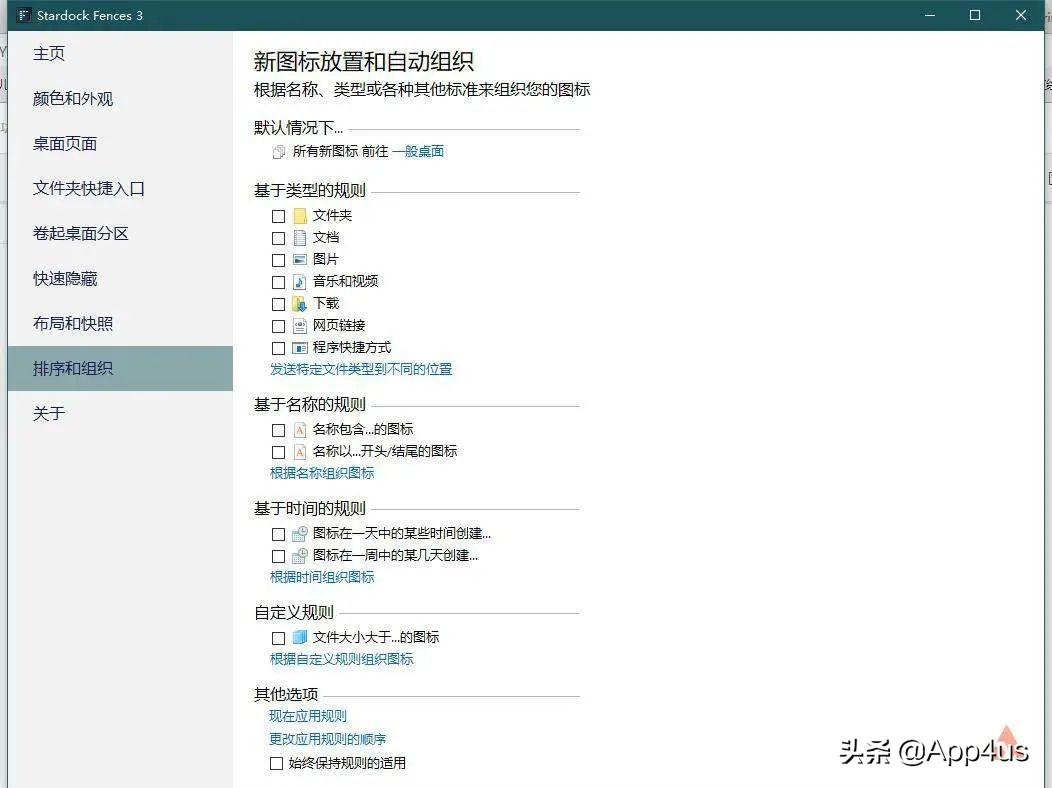1052x788 pixels.
Task: Toggle the 图标在一天中的某些时间创建 rule
Action: point(277,533)
